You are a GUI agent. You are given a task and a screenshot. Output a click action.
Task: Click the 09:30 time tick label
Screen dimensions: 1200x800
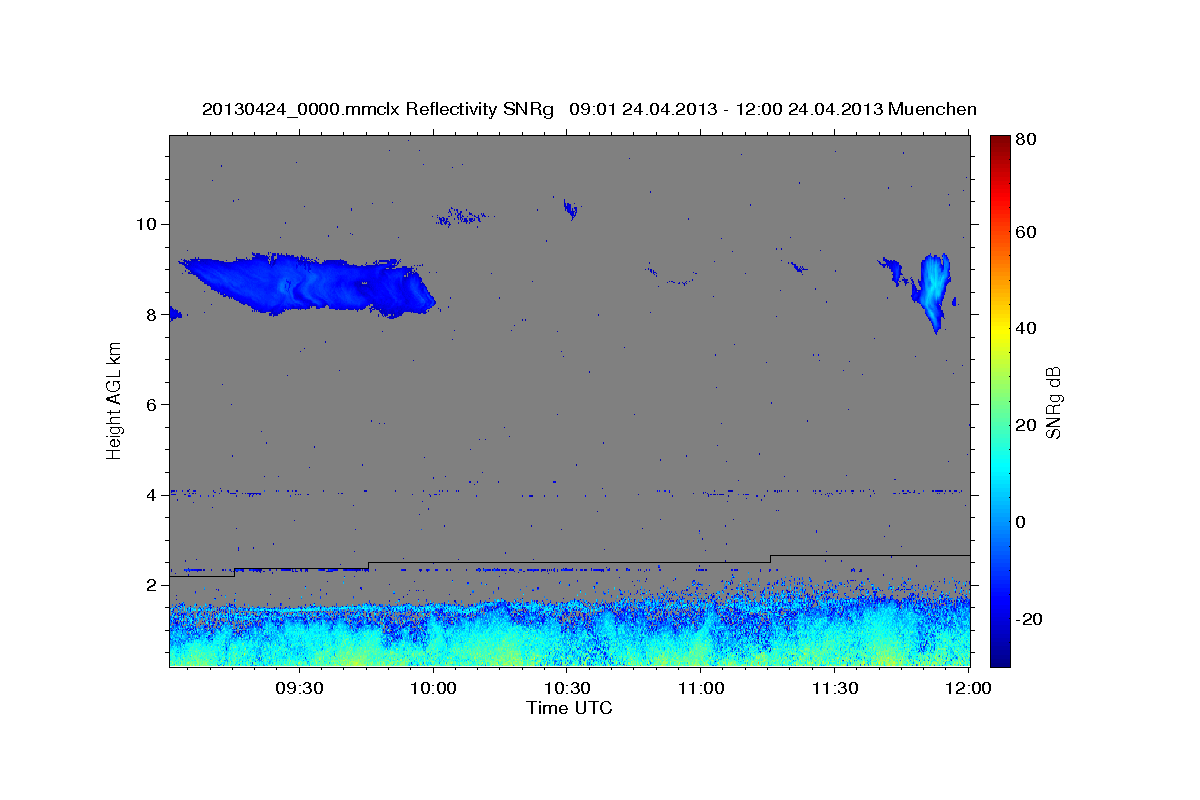coord(298,689)
